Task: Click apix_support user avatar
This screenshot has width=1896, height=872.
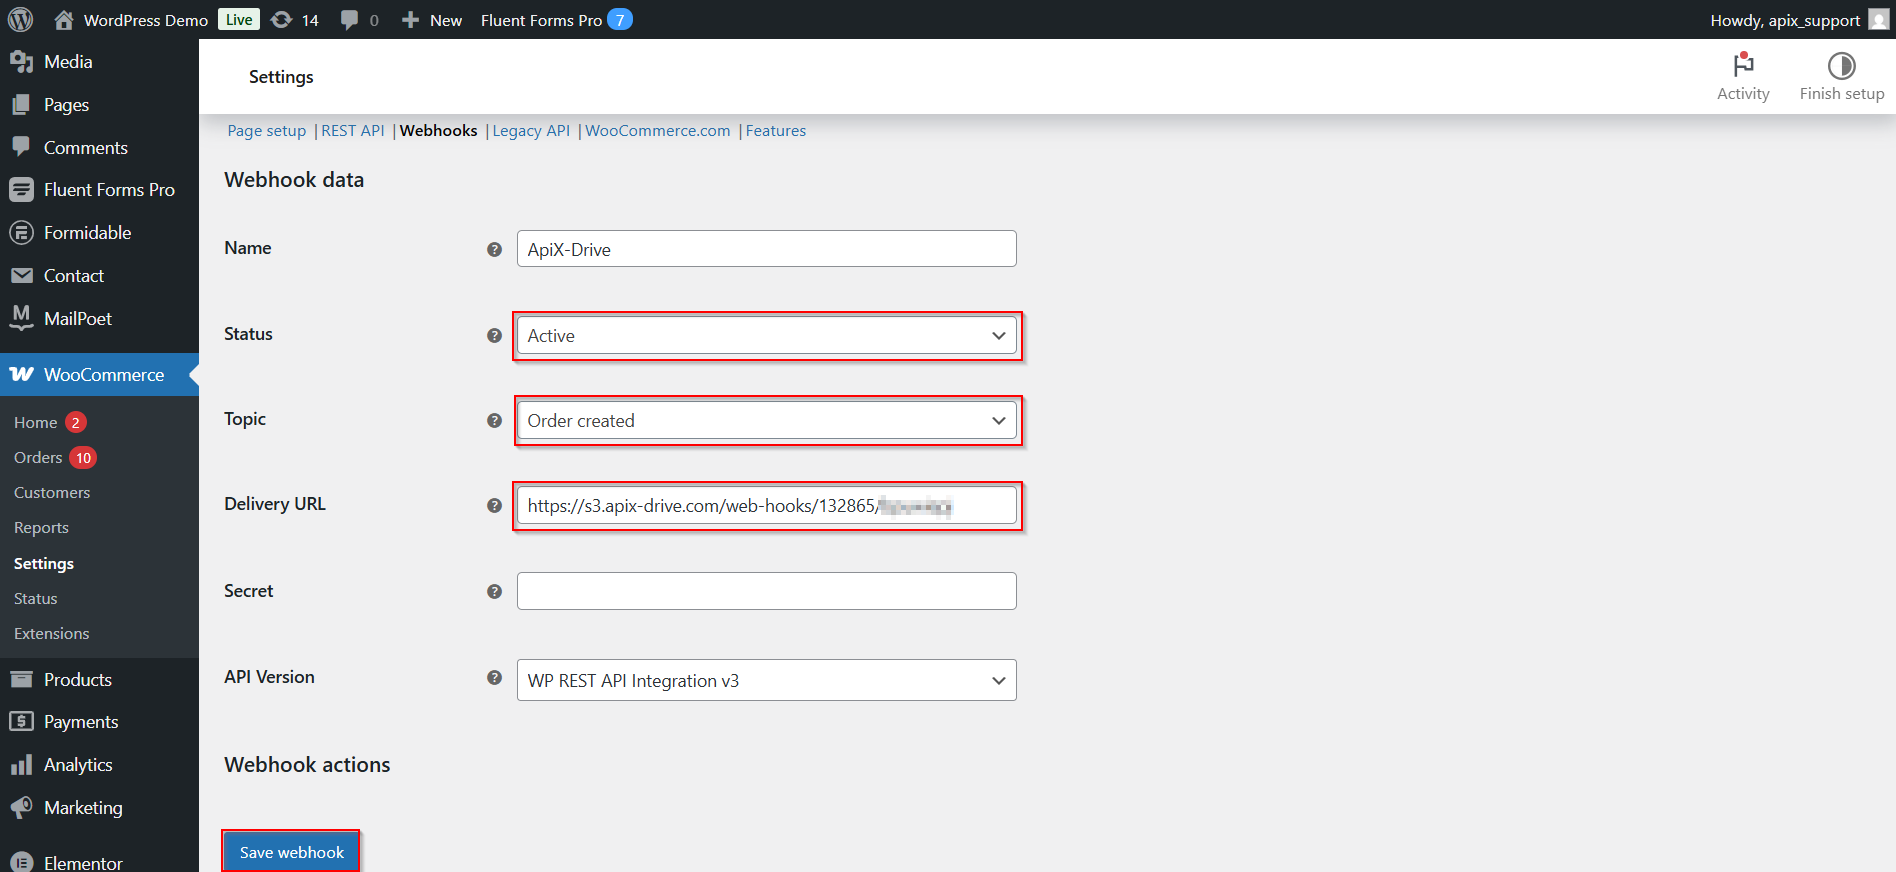Action: click(1879, 20)
